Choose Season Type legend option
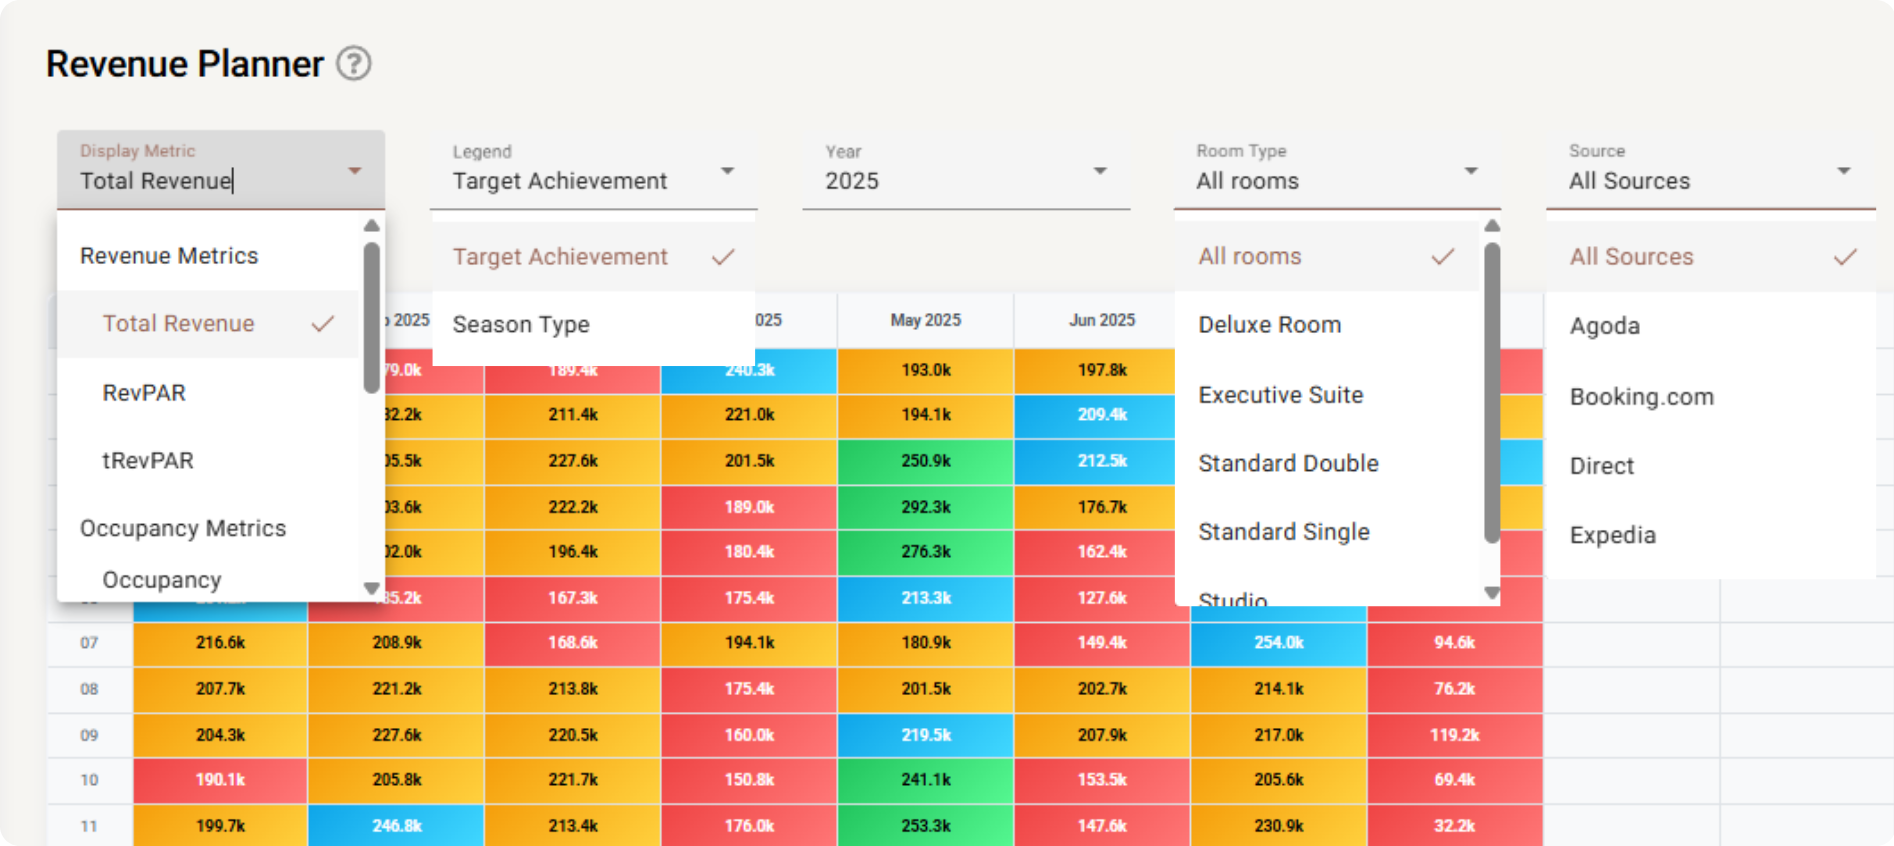The height and width of the screenshot is (846, 1894). pyautogui.click(x=521, y=325)
